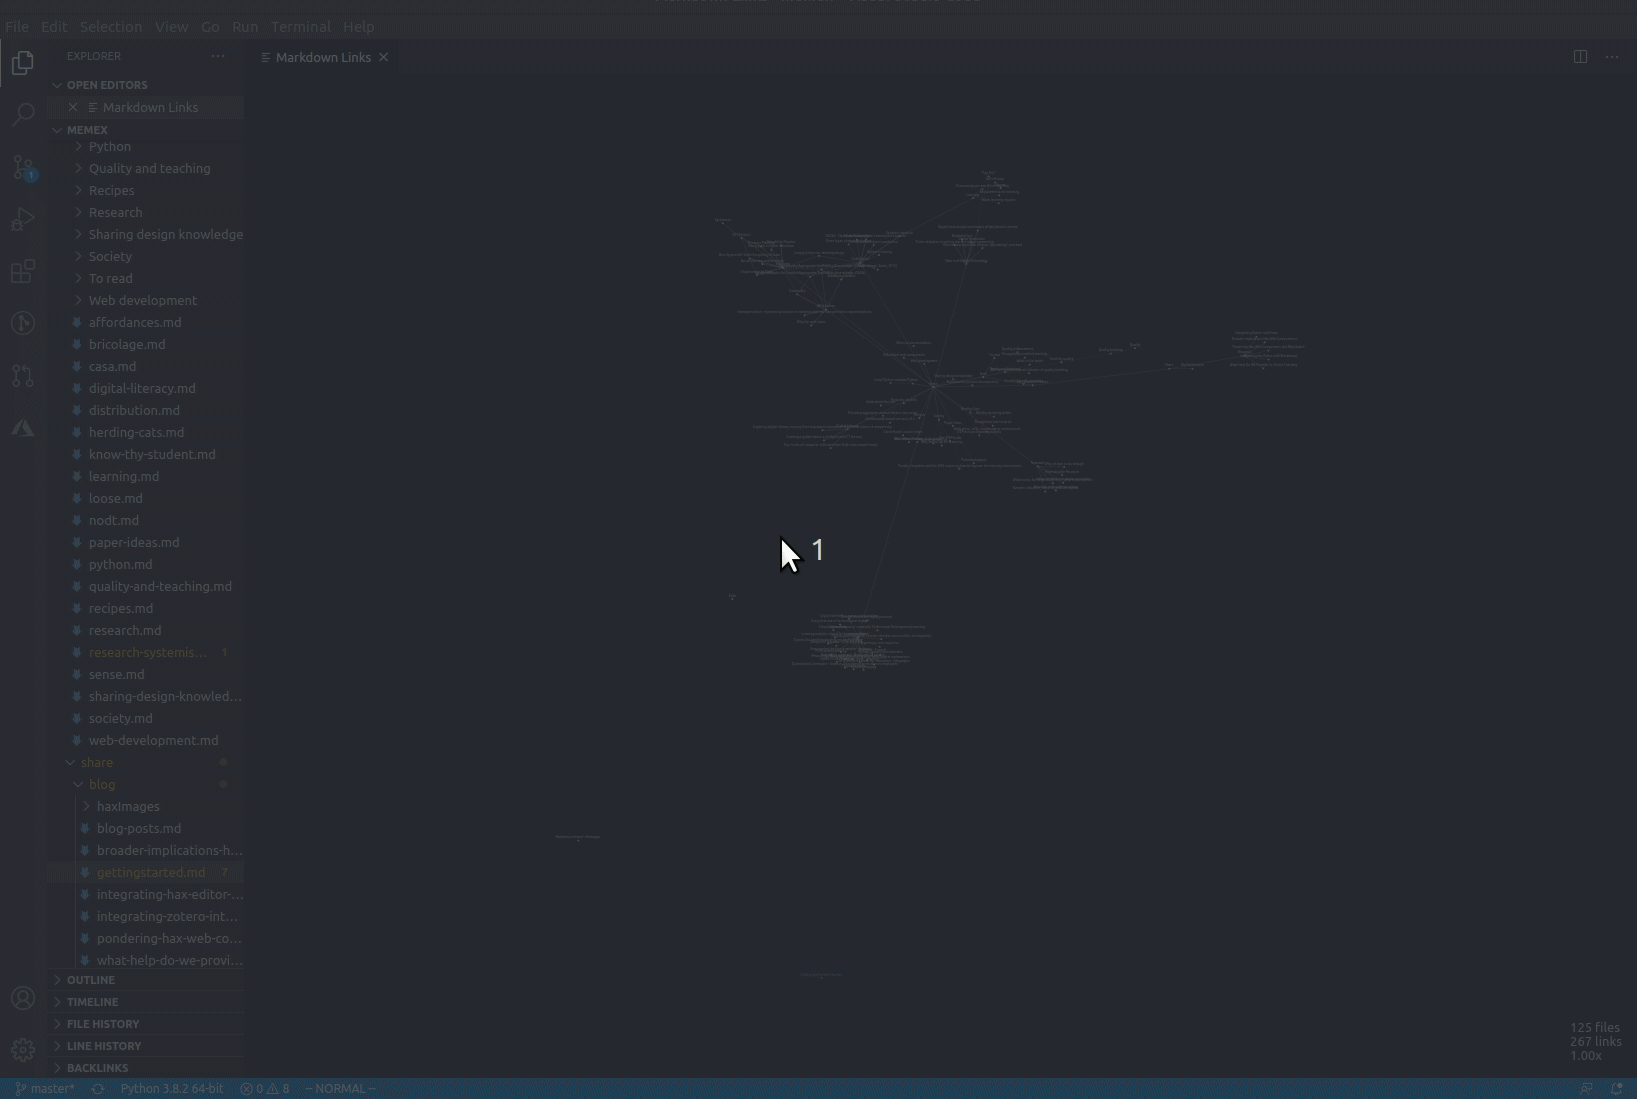Open the Accounts icon

[23, 998]
